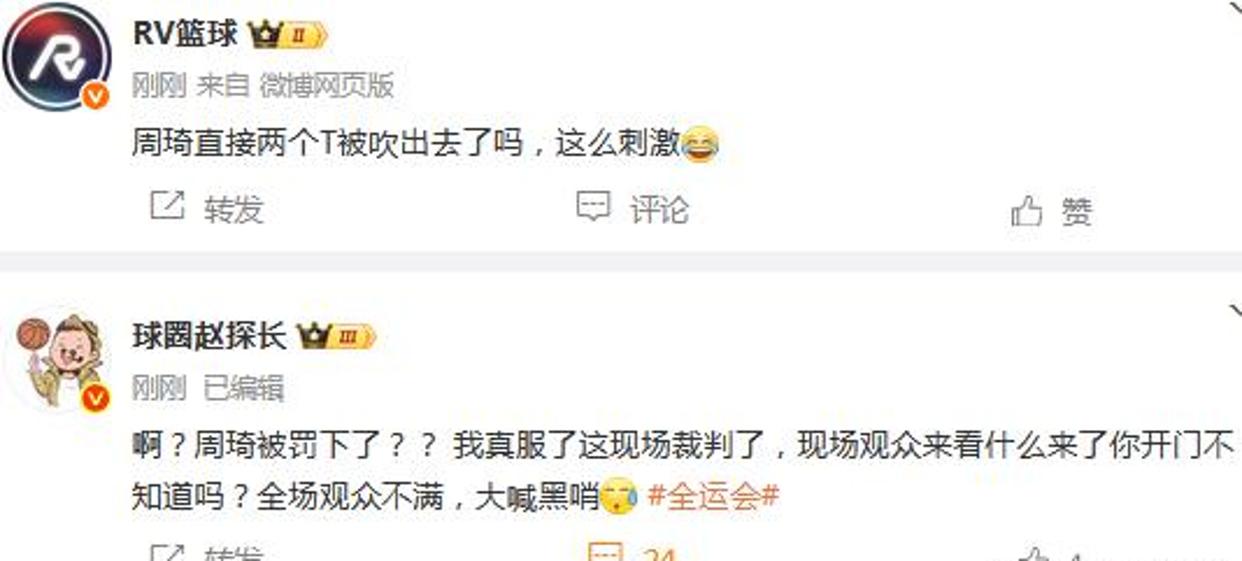Click the verified V badge on 球圈赵探长's avatar
This screenshot has height=561, width=1242.
click(96, 398)
